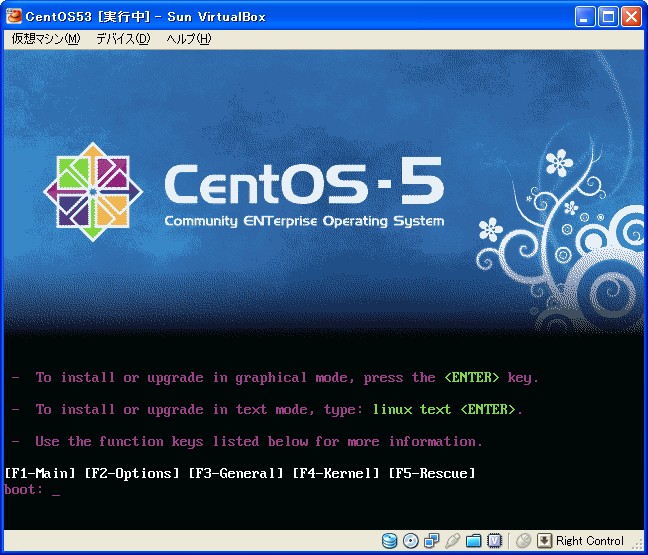The width and height of the screenshot is (648, 555).
Task: Click the mouse integration status icon
Action: click(524, 541)
